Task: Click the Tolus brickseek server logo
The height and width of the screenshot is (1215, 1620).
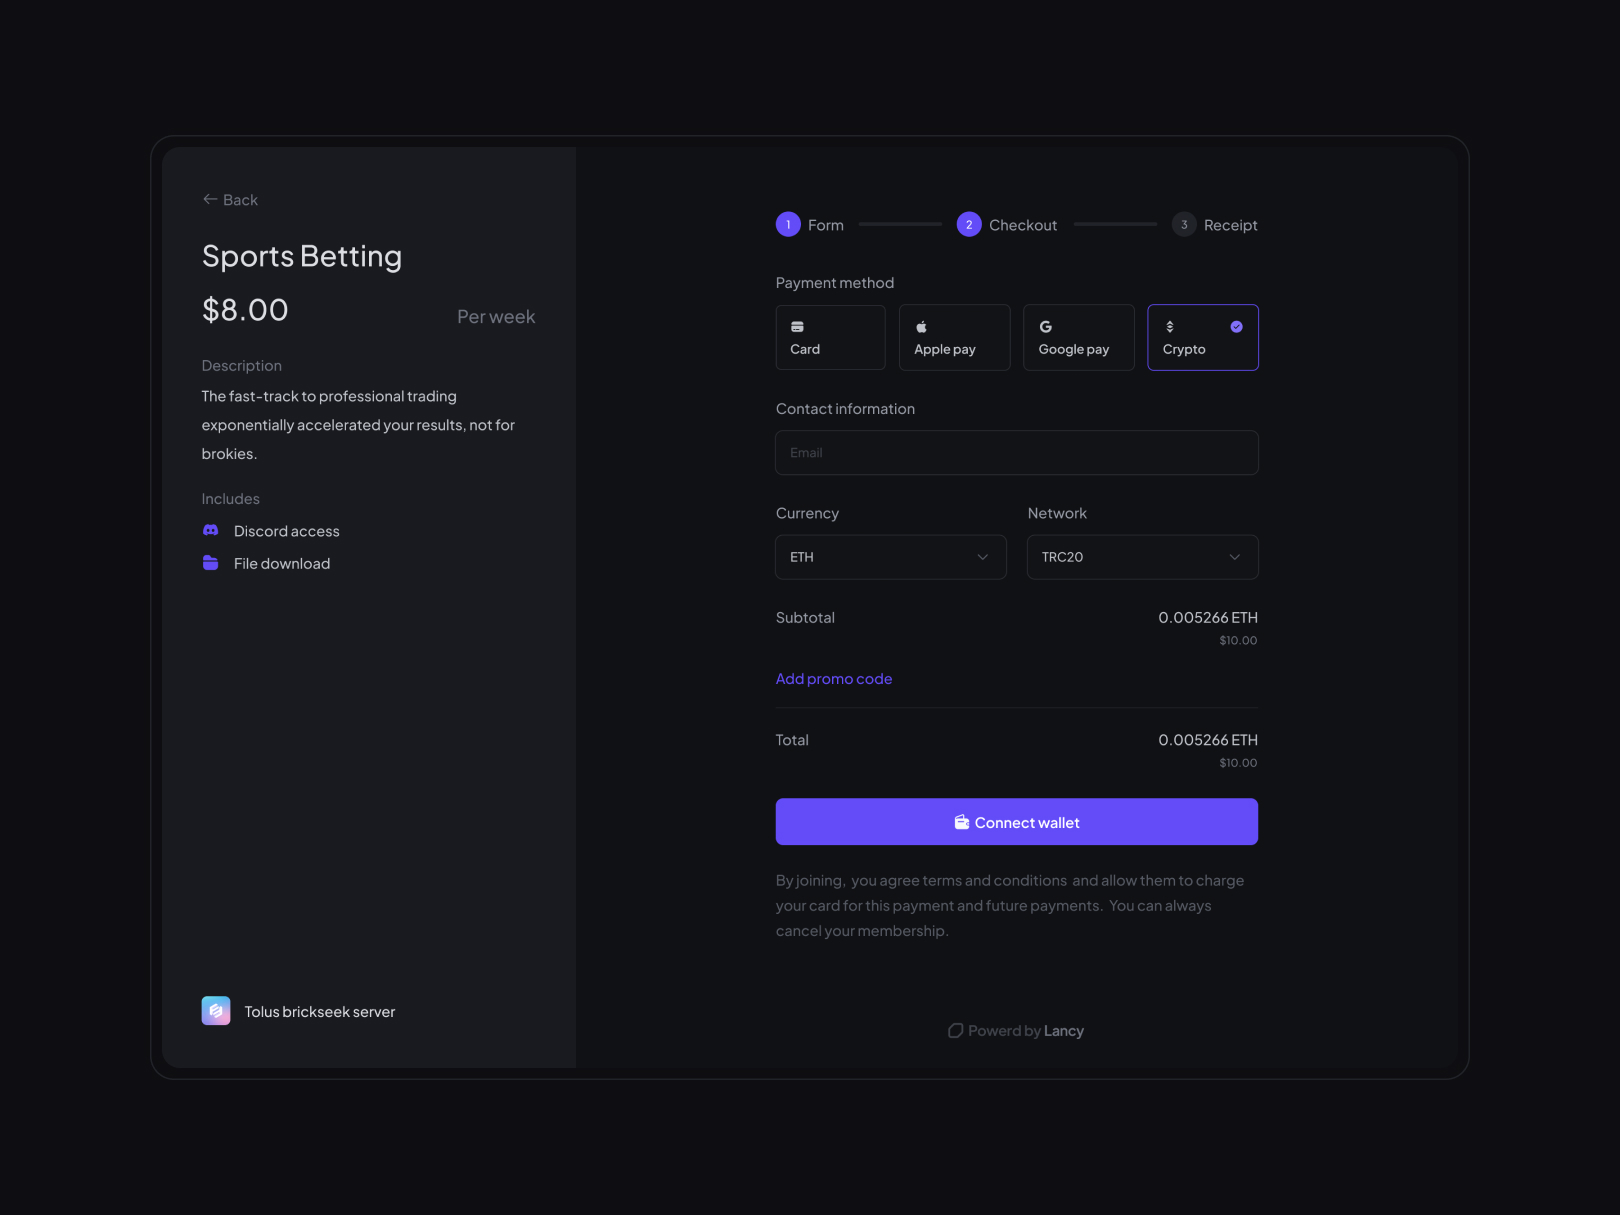Action: click(216, 1011)
